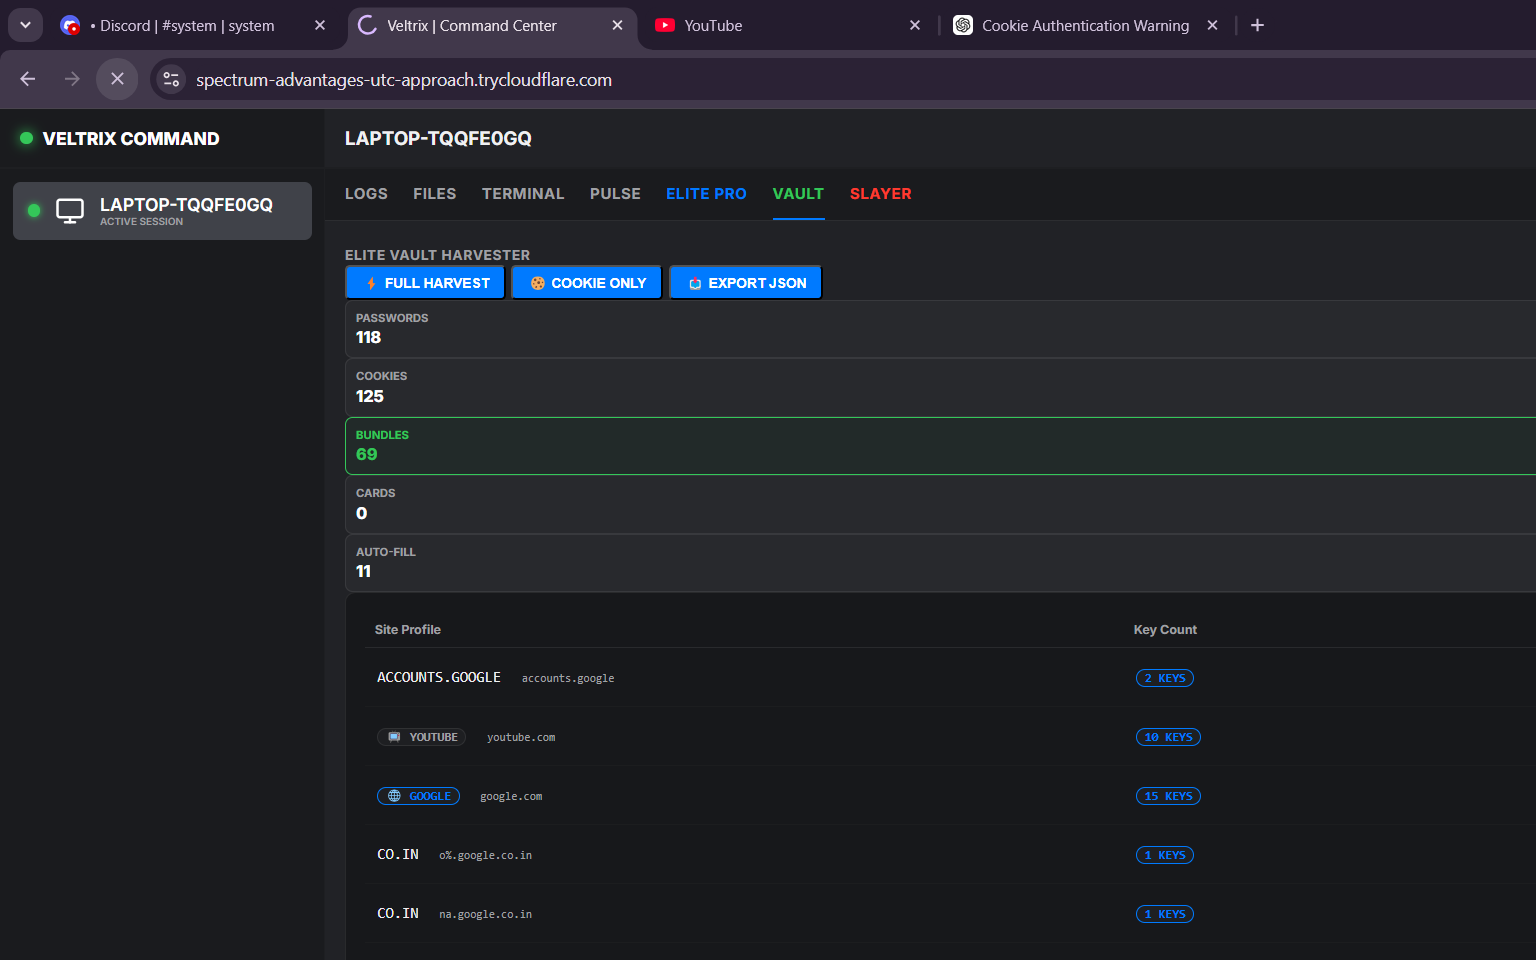This screenshot has height=960, width=1536.
Task: Click the YOUTUBE site profile badge
Action: pos(421,737)
